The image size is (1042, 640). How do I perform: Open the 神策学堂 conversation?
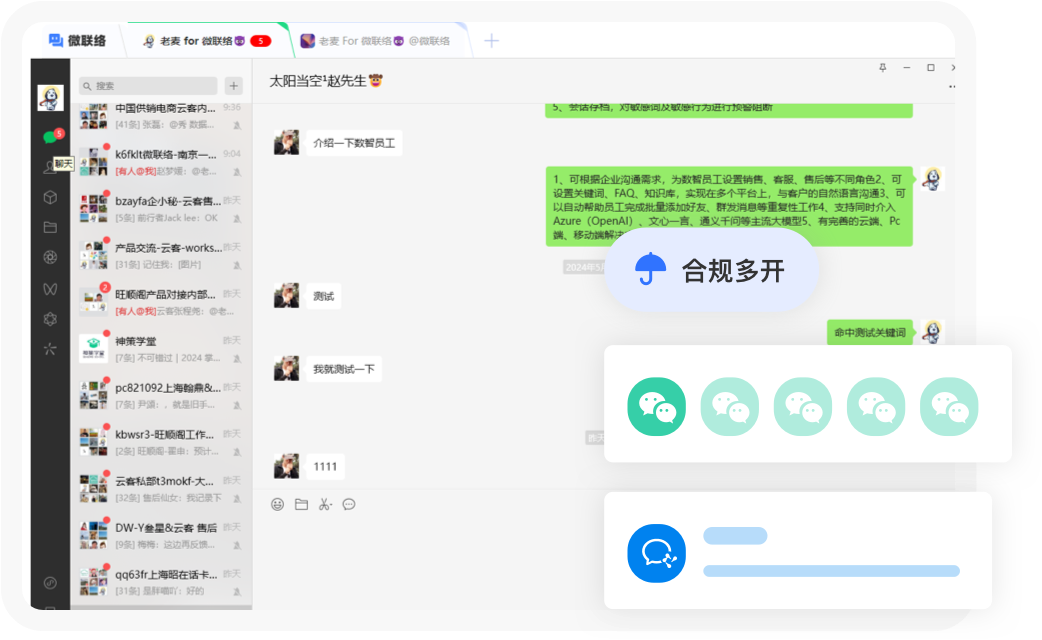pyautogui.click(x=160, y=348)
